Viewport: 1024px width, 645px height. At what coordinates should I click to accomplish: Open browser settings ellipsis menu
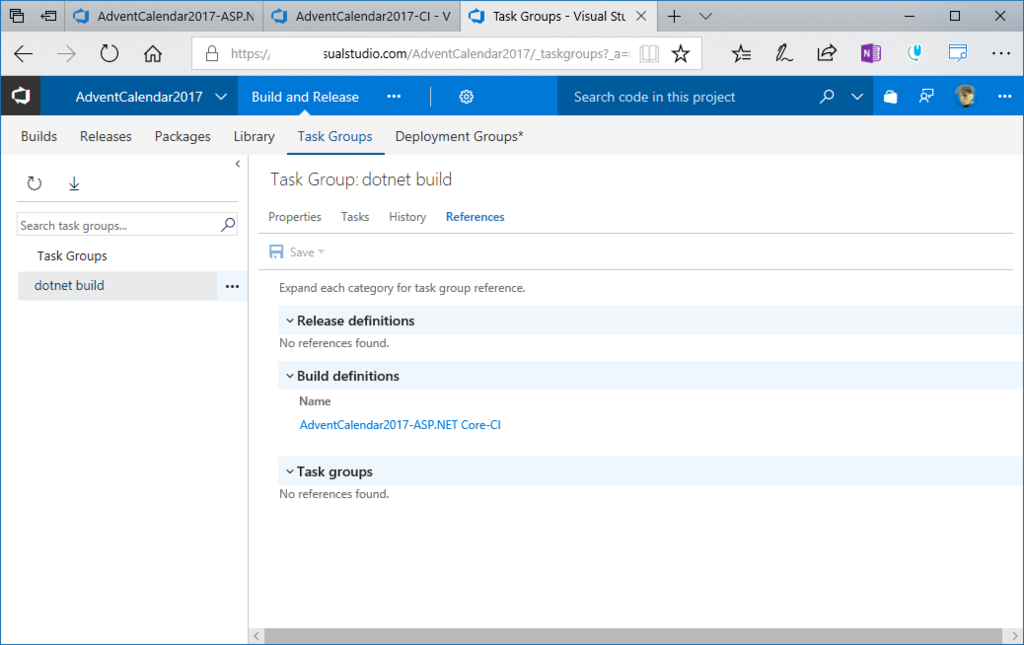pos(1000,54)
